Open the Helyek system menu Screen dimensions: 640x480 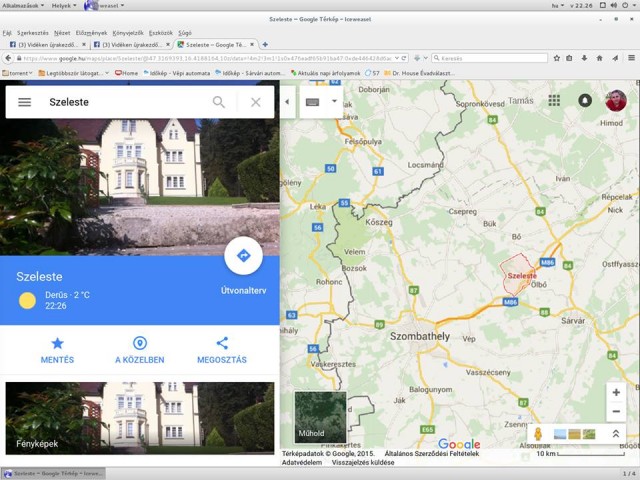point(64,6)
